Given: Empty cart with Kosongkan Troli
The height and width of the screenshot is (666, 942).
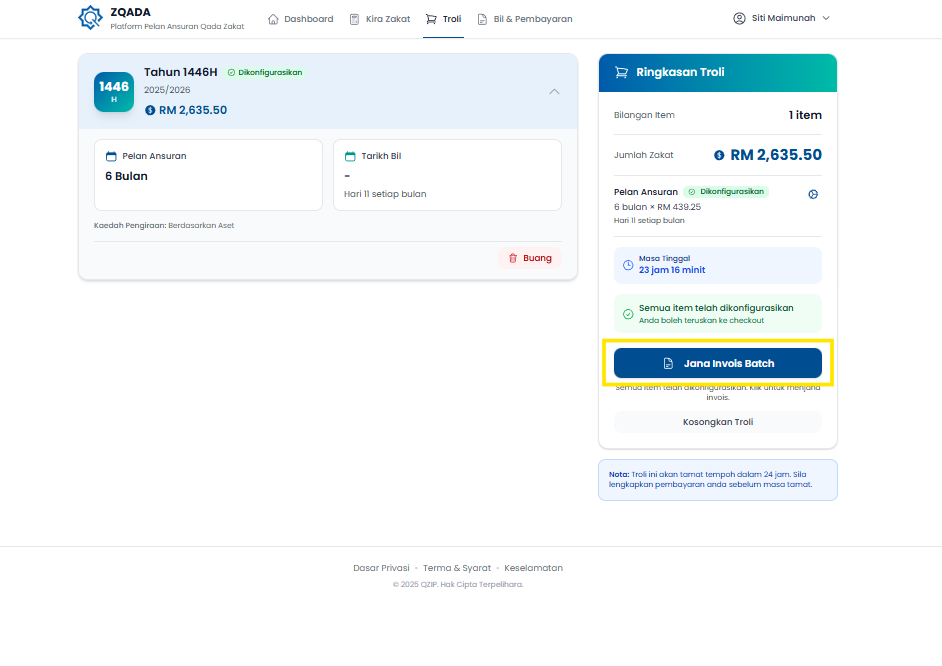Looking at the screenshot, I should coord(718,422).
